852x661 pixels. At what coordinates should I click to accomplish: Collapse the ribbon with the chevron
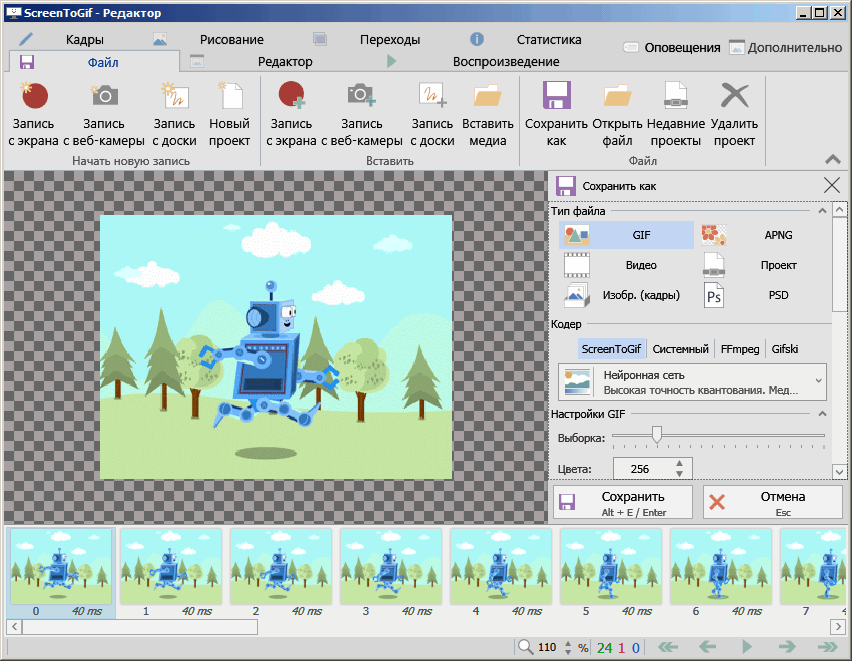[832, 159]
